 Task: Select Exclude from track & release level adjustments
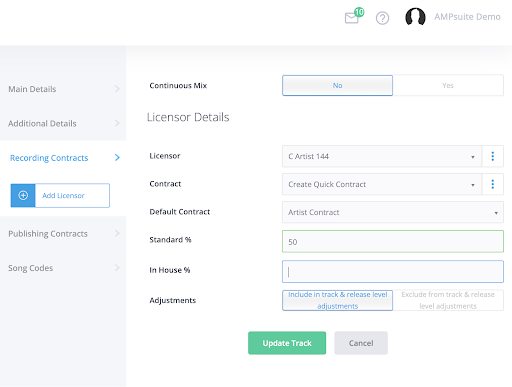pyautogui.click(x=448, y=300)
